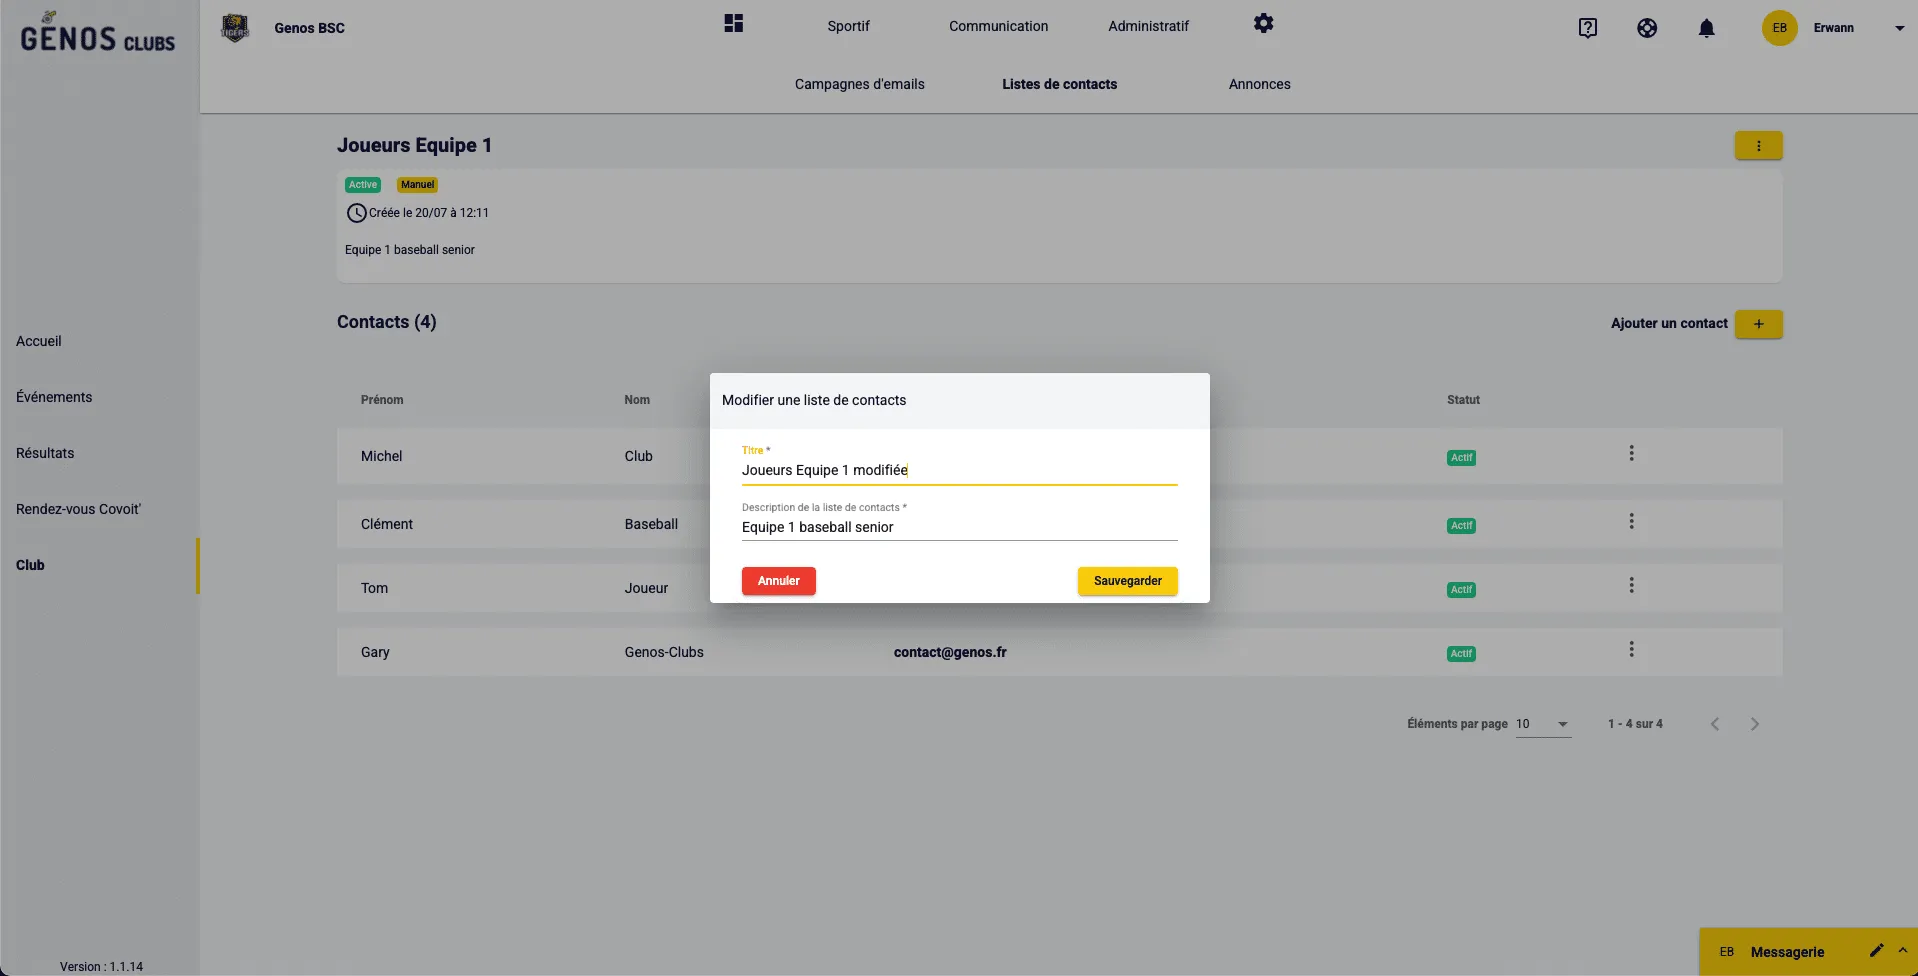The width and height of the screenshot is (1918, 976).
Task: Open three-dot menu for Gary row
Action: 1631,650
